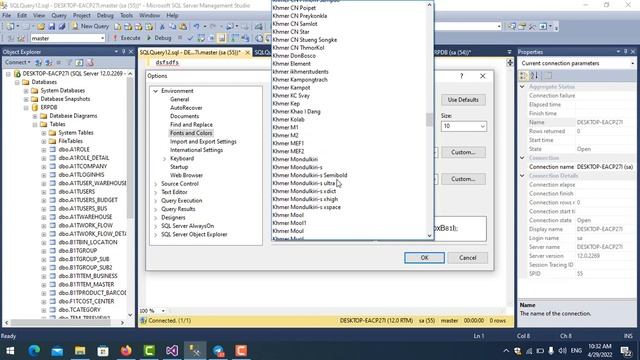This screenshot has height=360, width=640.
Task: Click the Save icon in toolbar
Action: tap(51, 27)
